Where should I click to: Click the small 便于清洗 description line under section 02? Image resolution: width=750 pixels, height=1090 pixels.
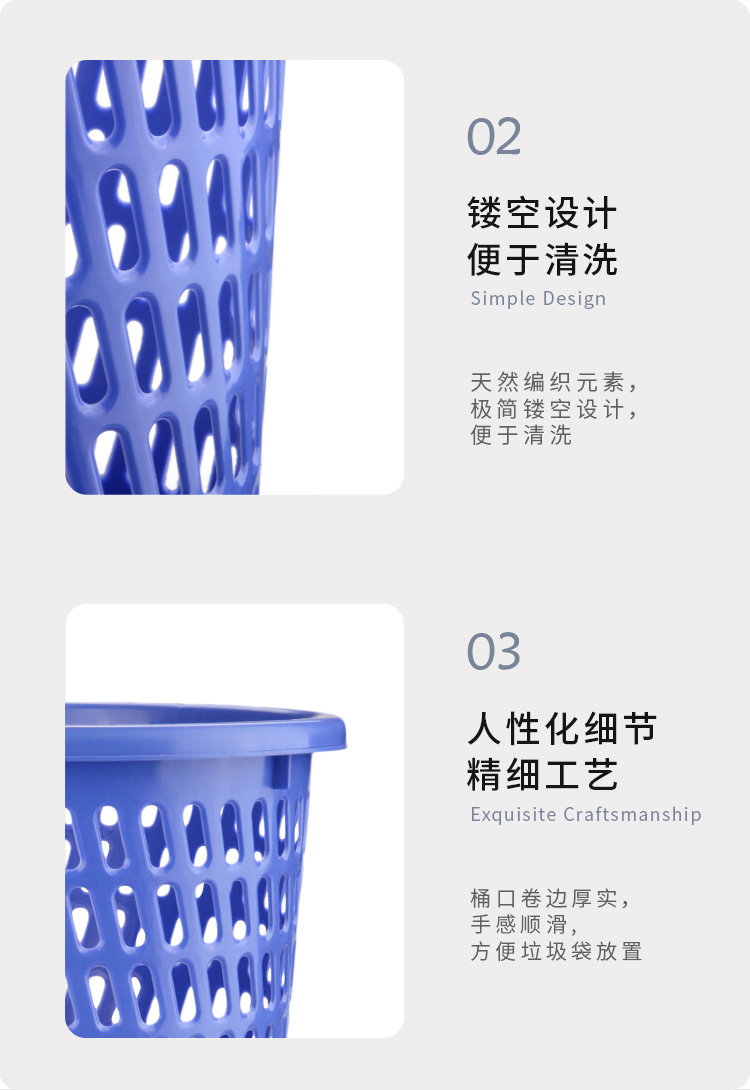click(521, 435)
